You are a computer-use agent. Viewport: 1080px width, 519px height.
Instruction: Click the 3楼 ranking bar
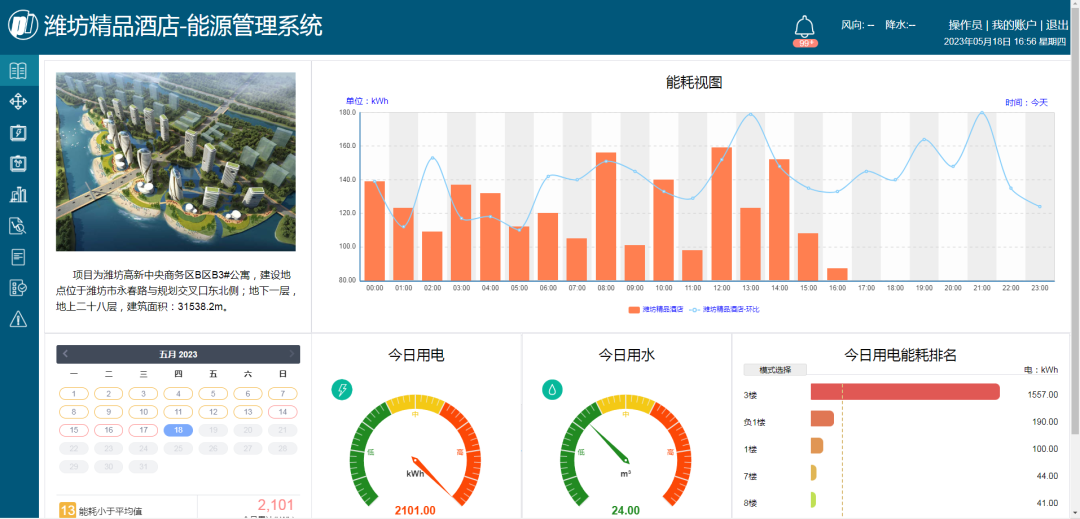coord(905,392)
